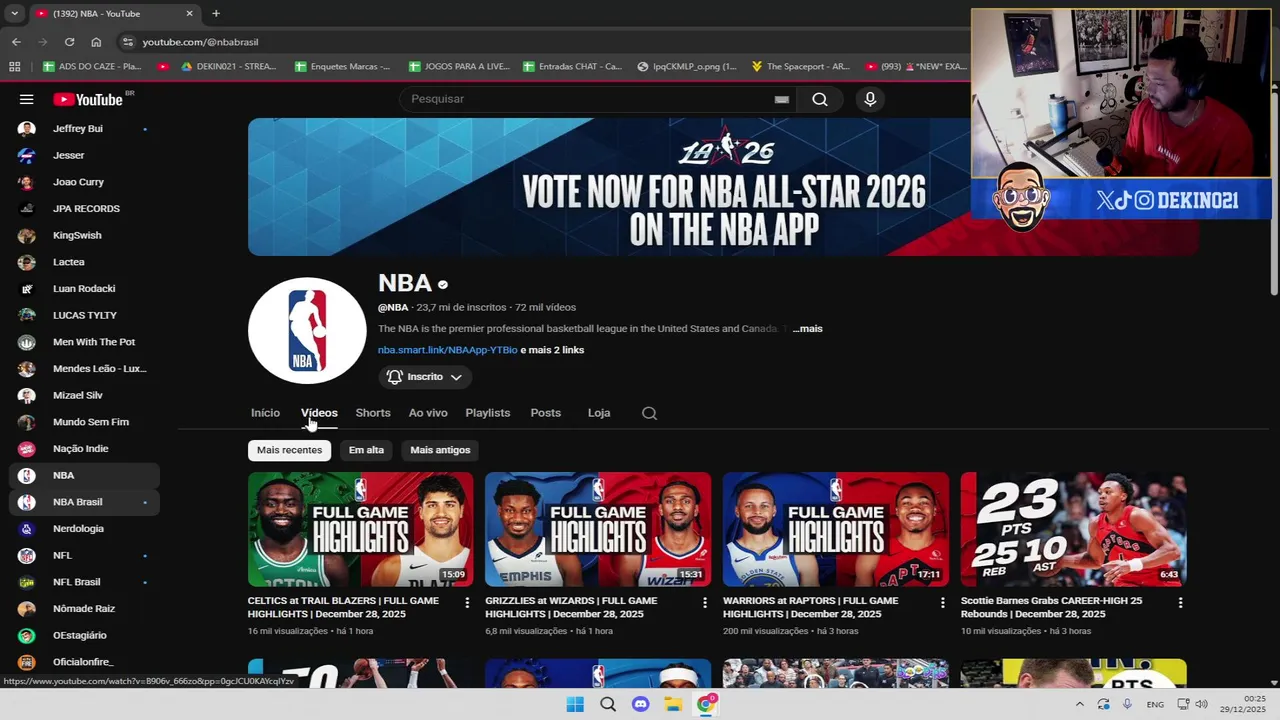Open the on-screen keyboard icon in search box
This screenshot has height=720, width=1280.
tap(782, 99)
